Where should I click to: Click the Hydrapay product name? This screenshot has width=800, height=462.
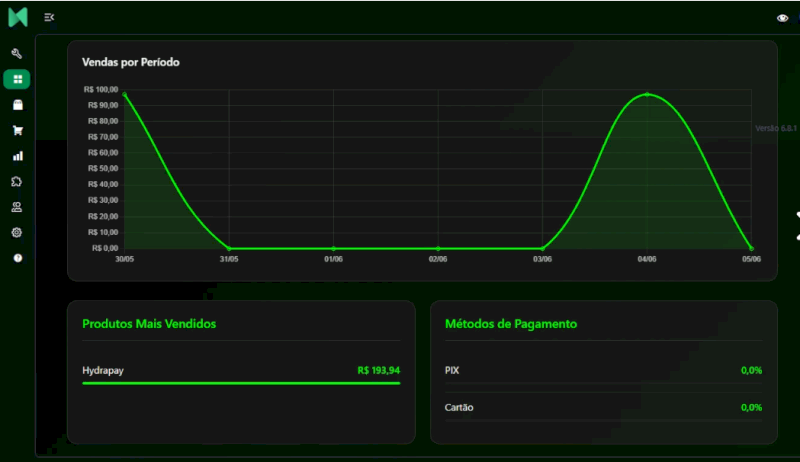pyautogui.click(x=103, y=370)
